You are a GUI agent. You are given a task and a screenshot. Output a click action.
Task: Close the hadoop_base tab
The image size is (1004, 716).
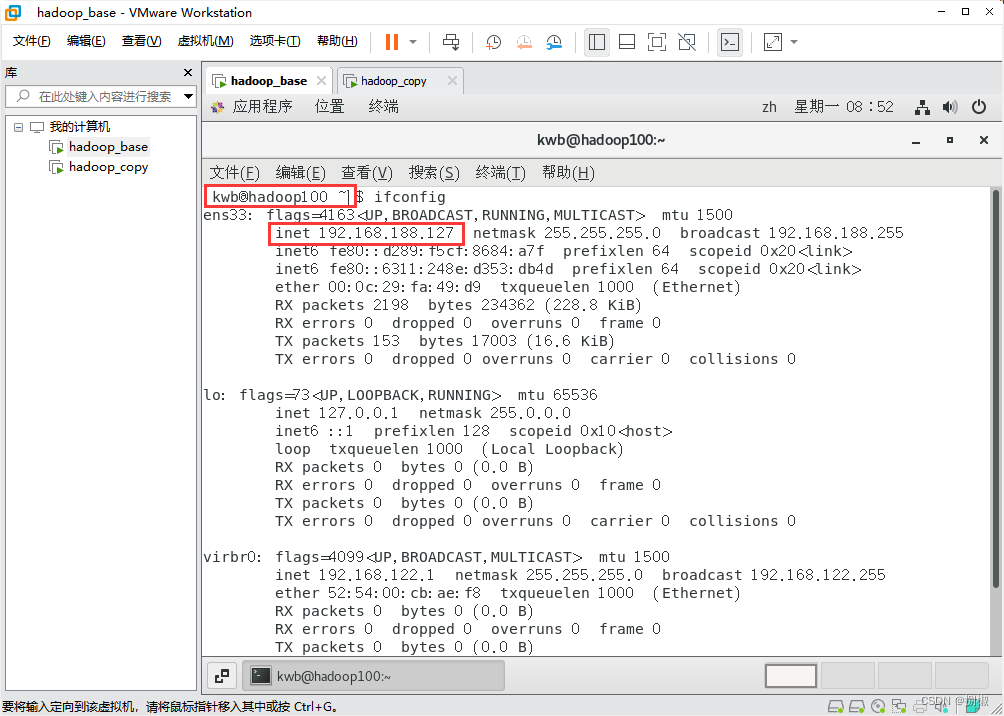pos(321,81)
